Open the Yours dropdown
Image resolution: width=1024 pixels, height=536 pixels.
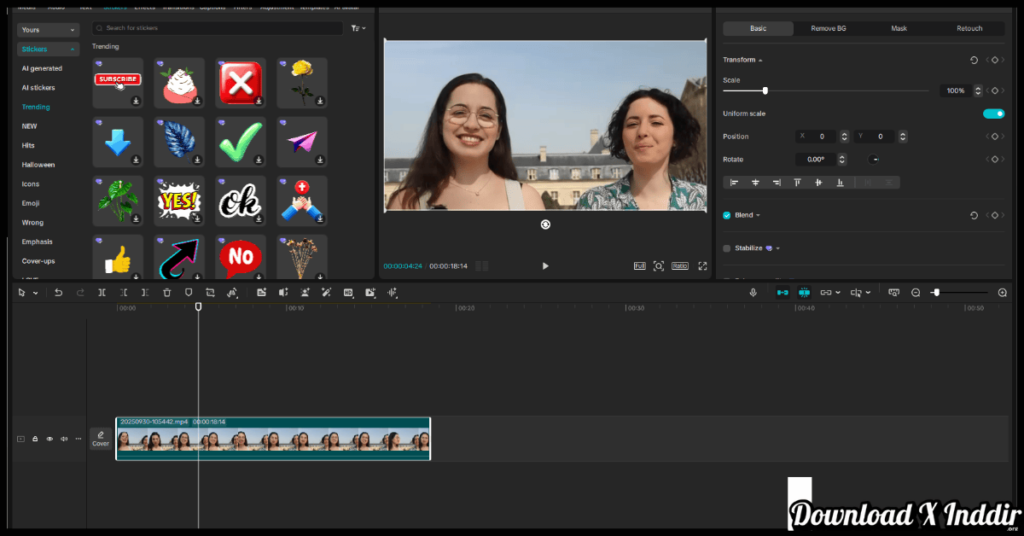(x=48, y=30)
